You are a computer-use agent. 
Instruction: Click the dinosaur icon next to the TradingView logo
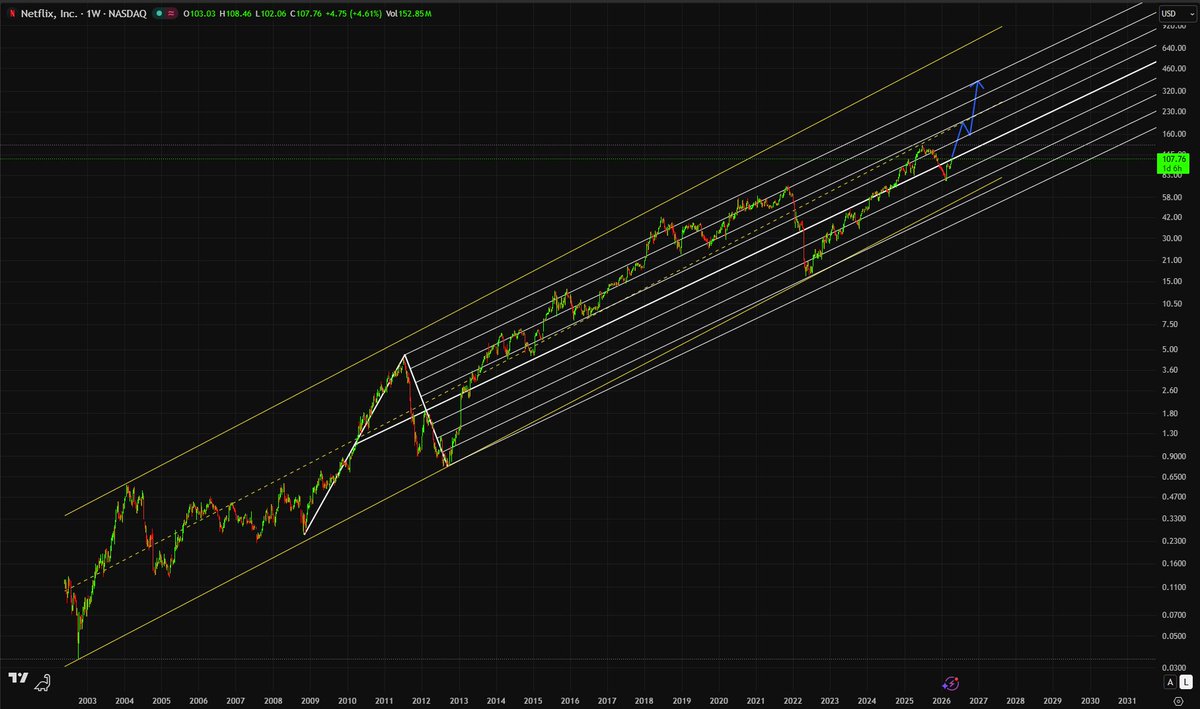43,684
